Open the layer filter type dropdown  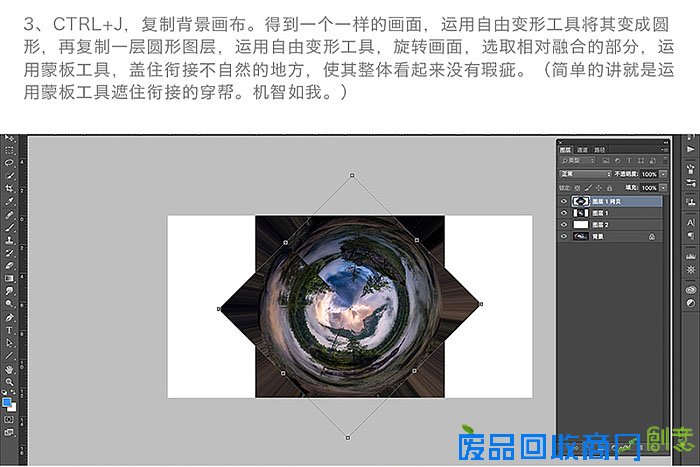click(578, 160)
